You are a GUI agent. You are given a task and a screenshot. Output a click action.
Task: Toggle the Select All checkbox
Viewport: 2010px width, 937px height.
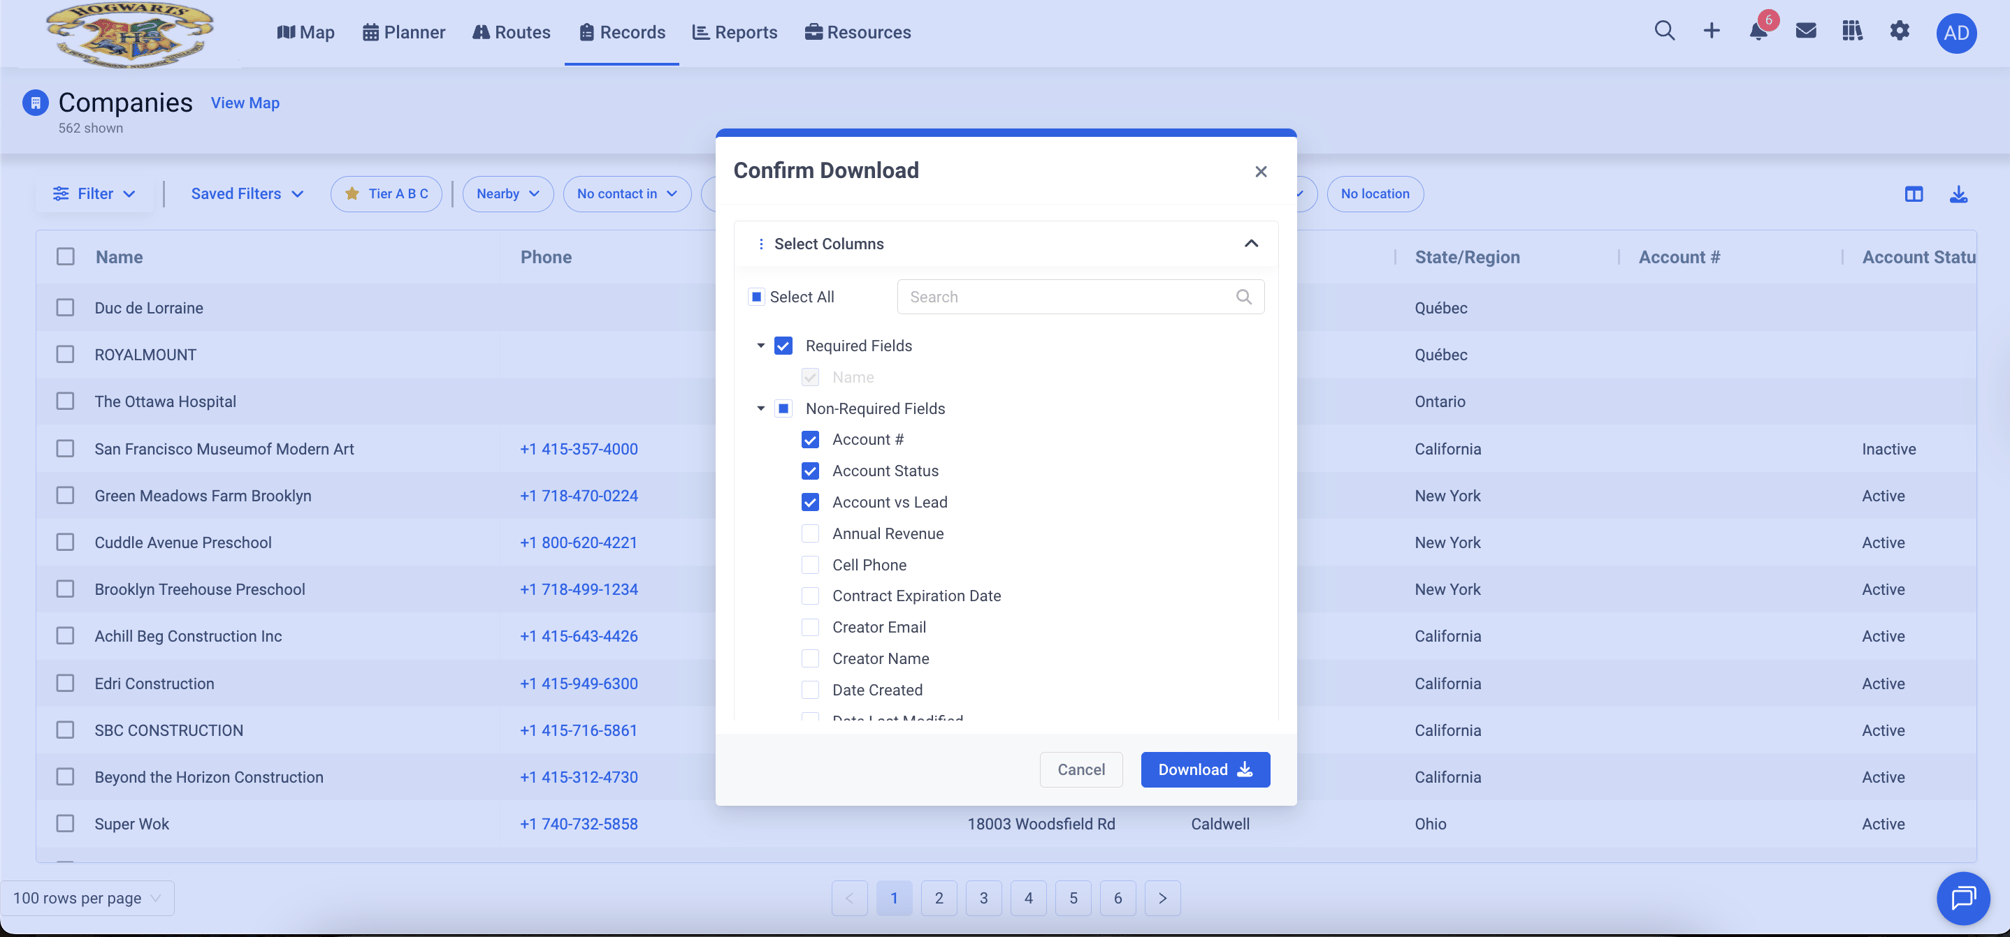(757, 297)
